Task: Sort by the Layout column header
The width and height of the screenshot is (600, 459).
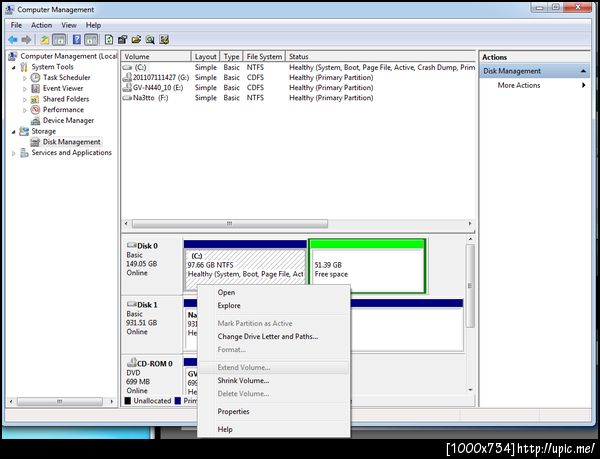Action: coord(205,57)
